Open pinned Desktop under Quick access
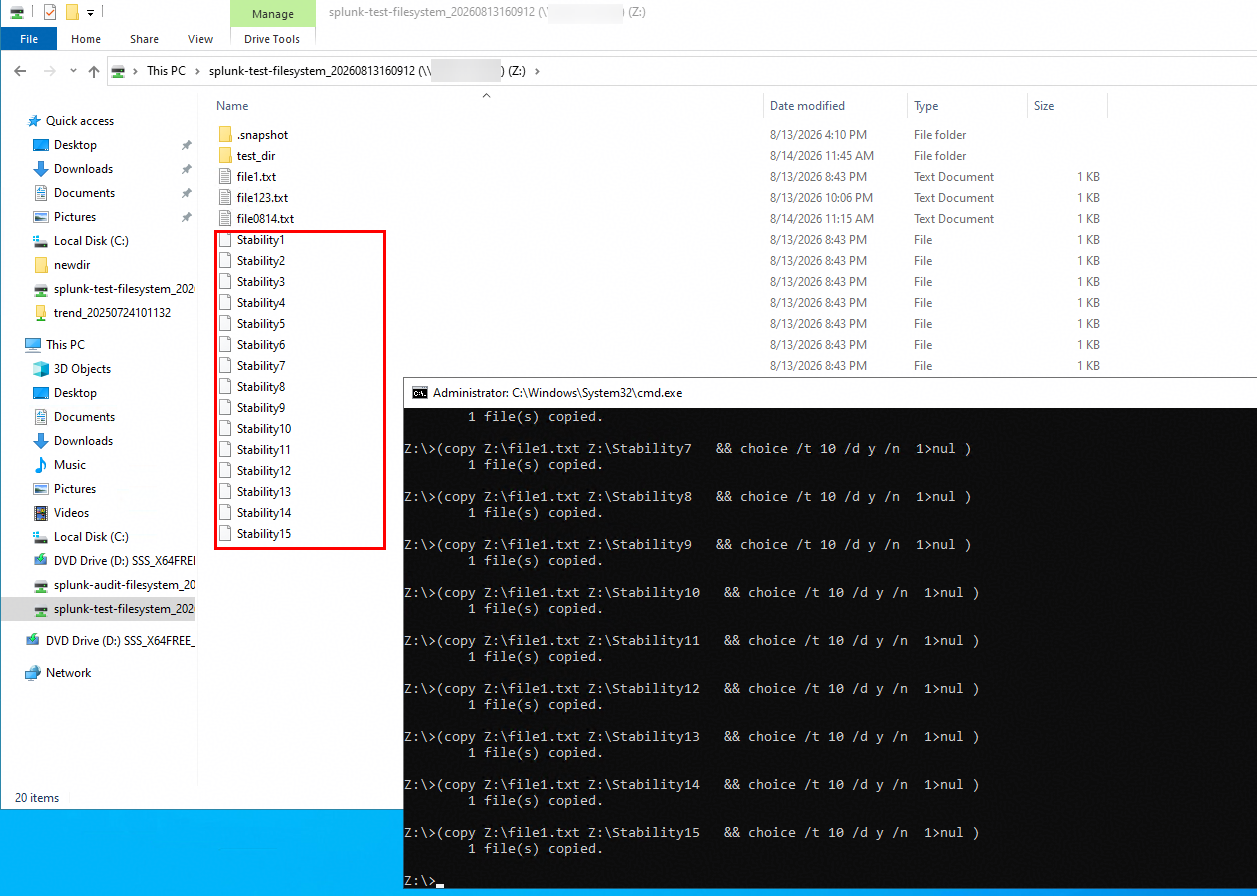 (x=75, y=145)
